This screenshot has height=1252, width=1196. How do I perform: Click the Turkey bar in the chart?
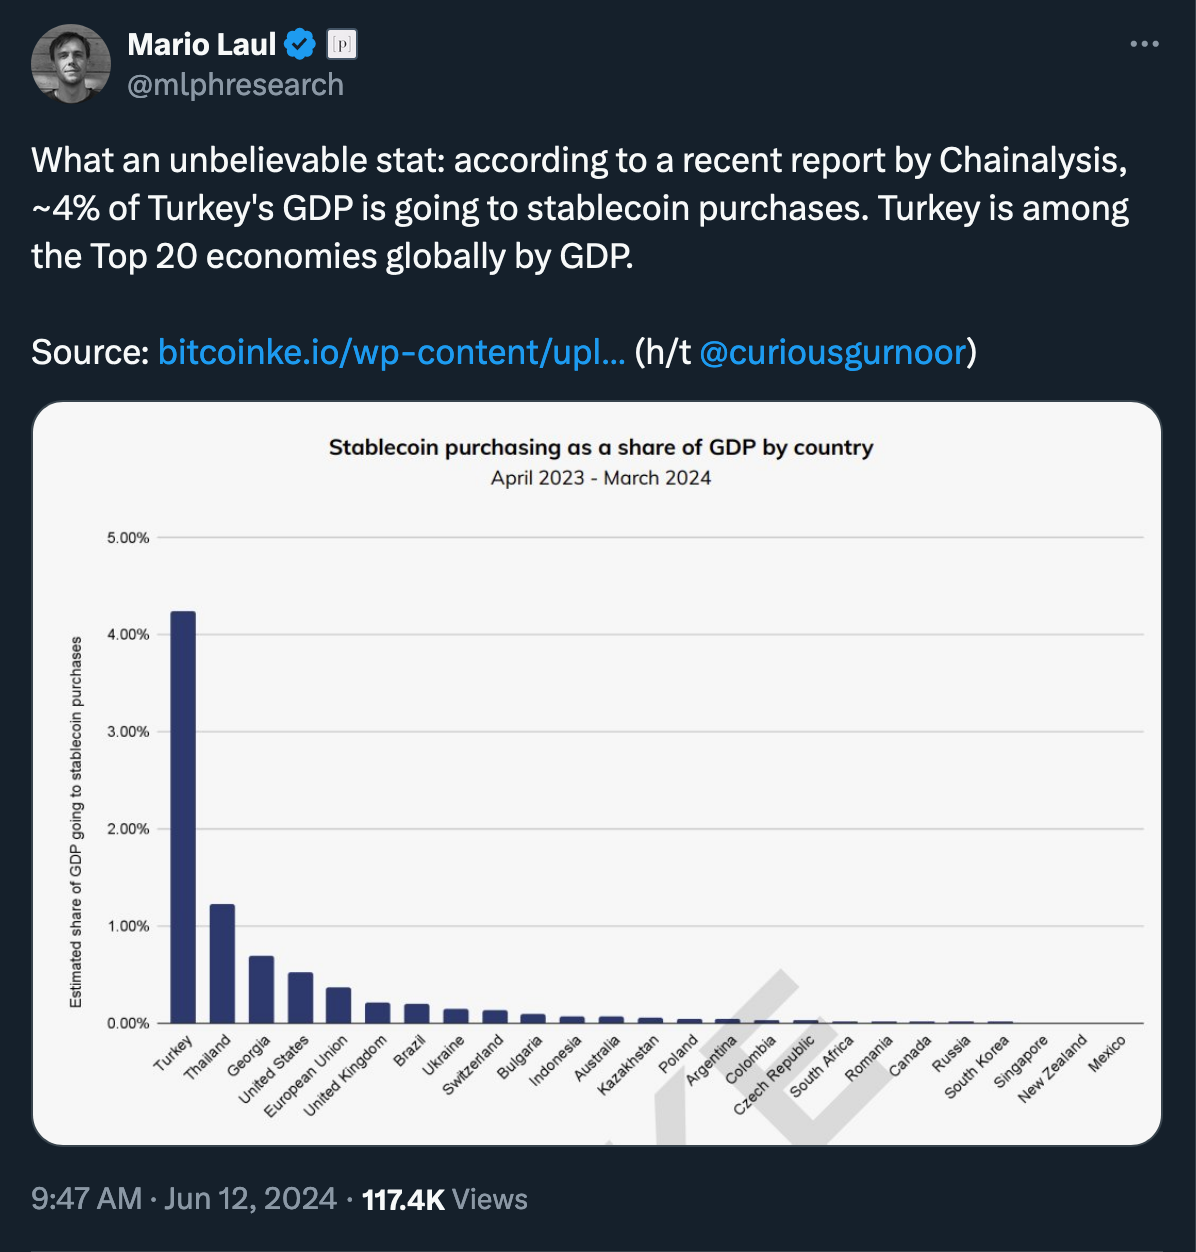pos(183,817)
